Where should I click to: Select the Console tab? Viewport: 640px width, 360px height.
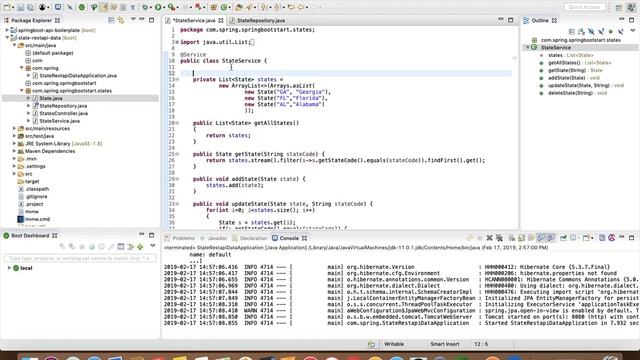(x=289, y=238)
